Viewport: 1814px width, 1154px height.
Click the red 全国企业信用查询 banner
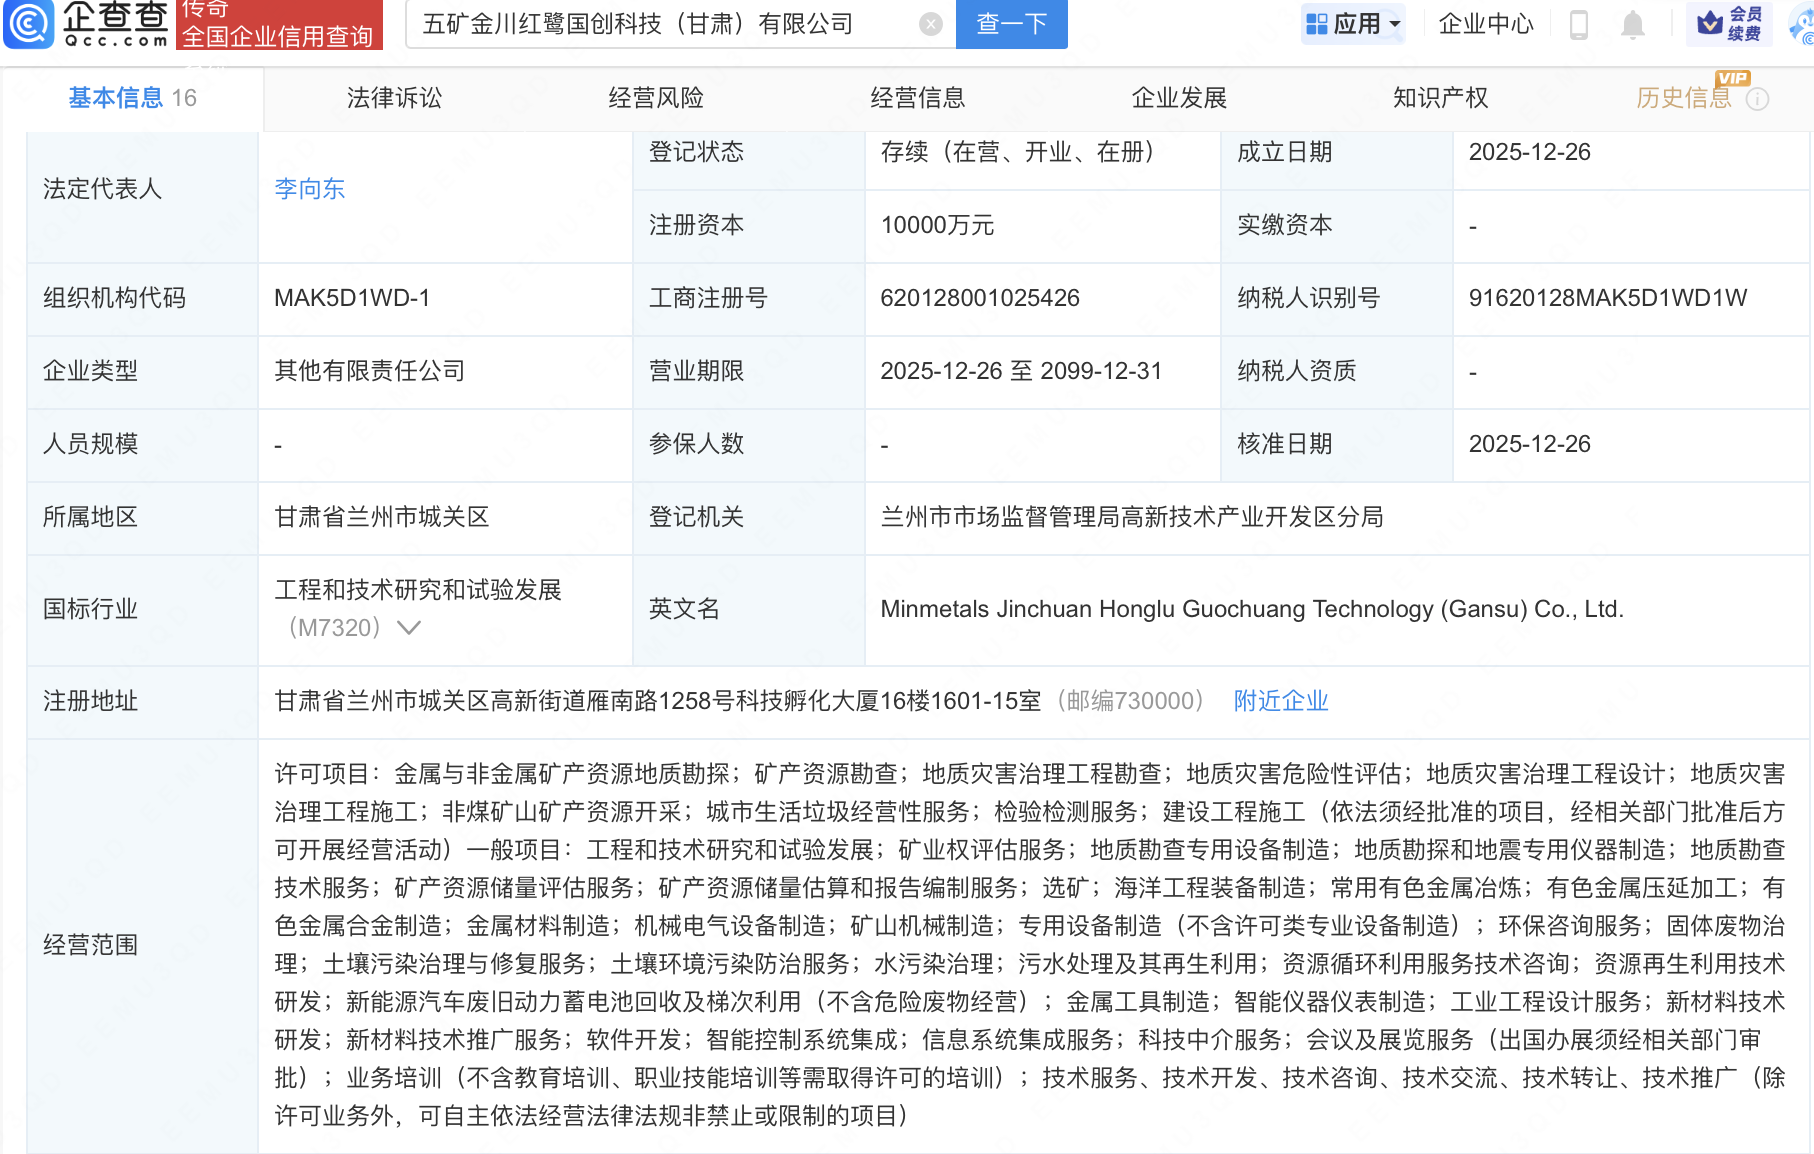pos(279,25)
